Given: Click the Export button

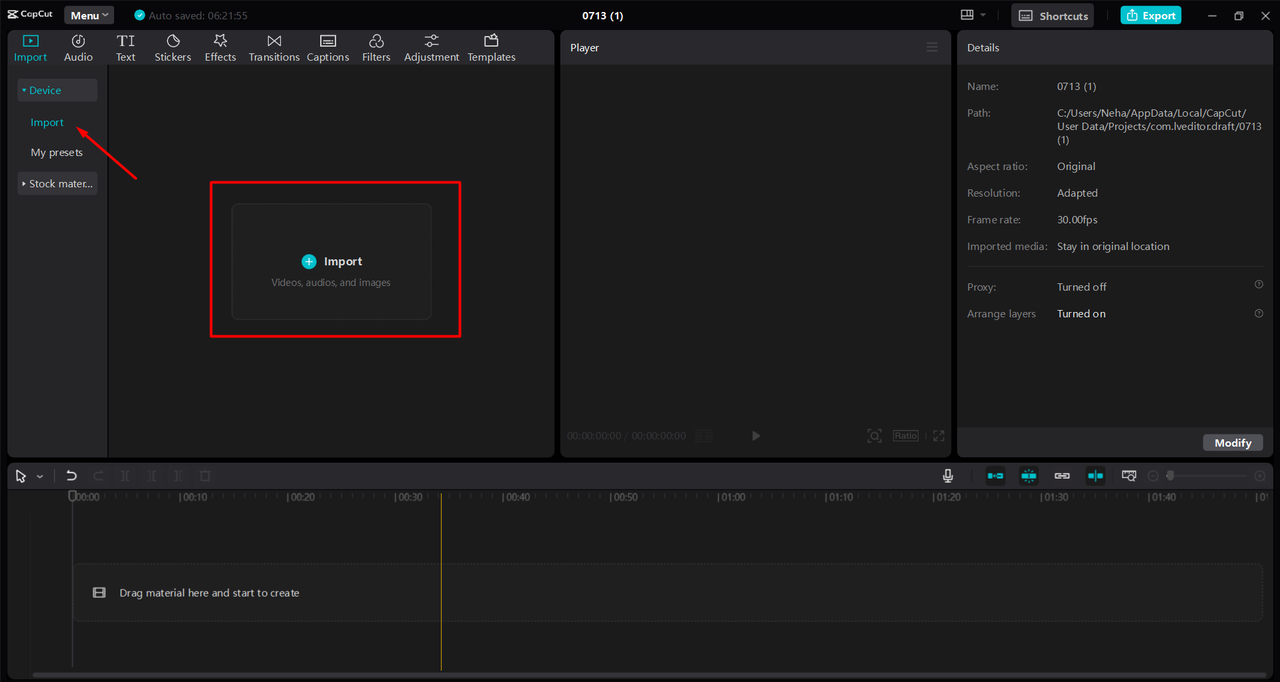Looking at the screenshot, I should 1151,15.
